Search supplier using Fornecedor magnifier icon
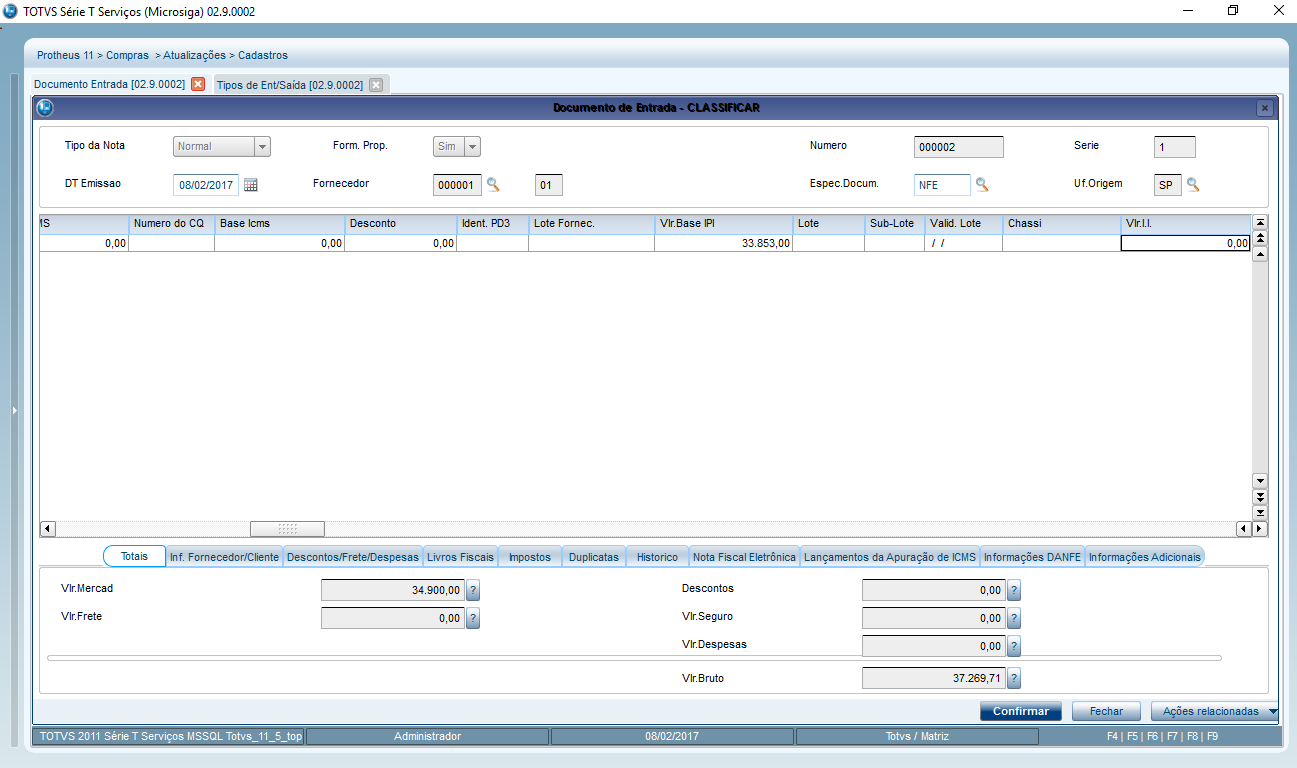This screenshot has width=1297, height=768. click(493, 184)
